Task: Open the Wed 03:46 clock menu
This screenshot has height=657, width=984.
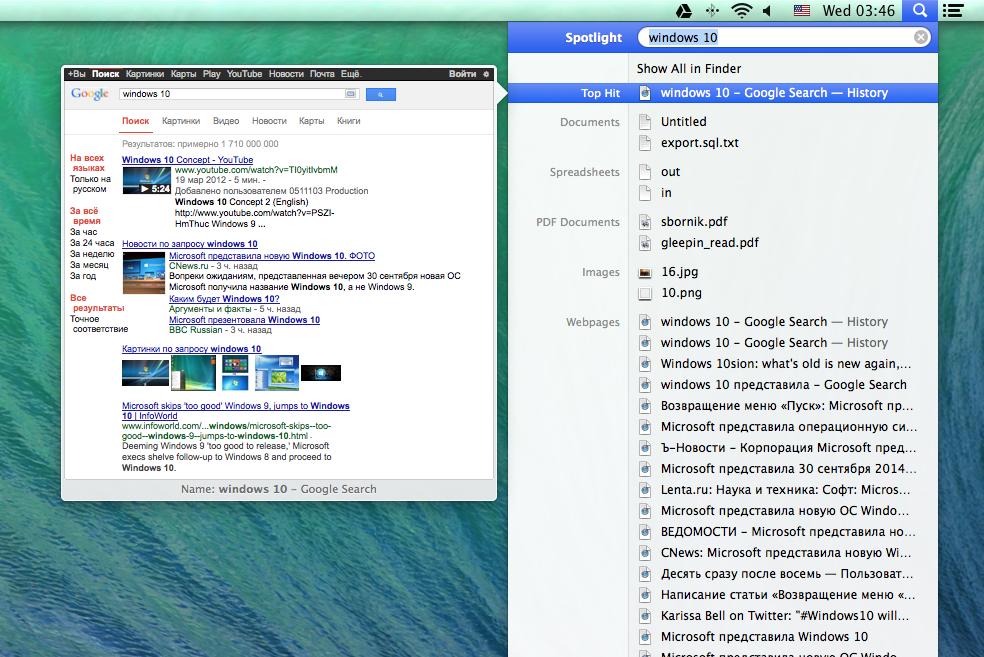Action: (x=859, y=11)
